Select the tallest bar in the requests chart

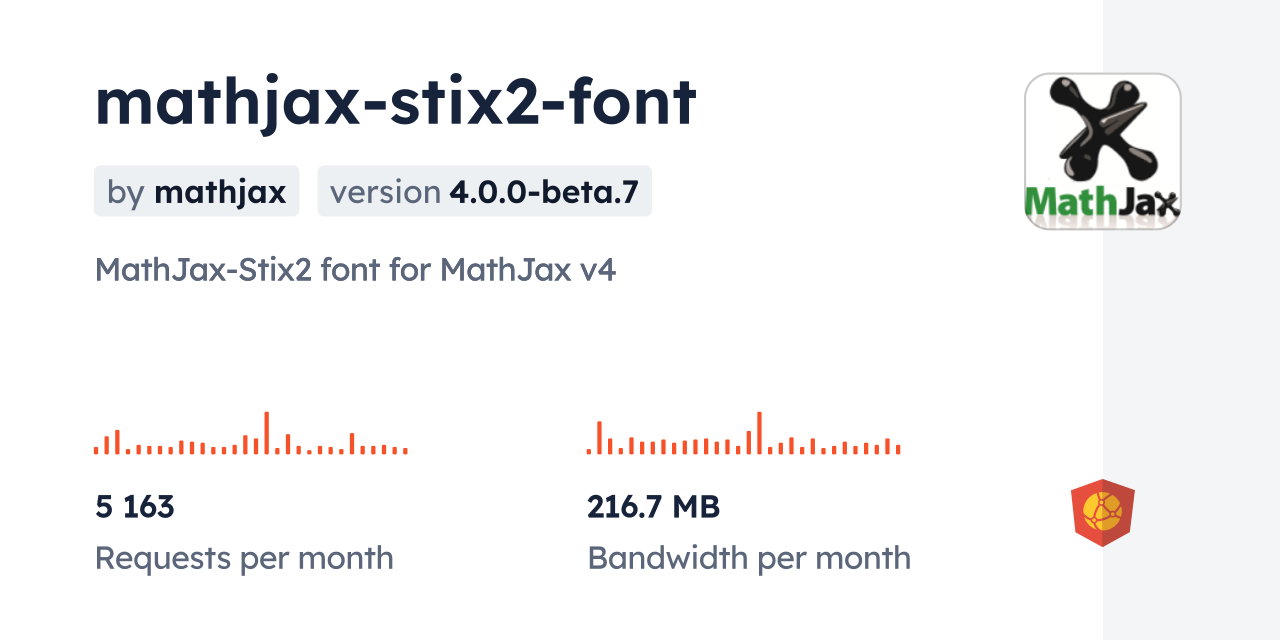(266, 433)
